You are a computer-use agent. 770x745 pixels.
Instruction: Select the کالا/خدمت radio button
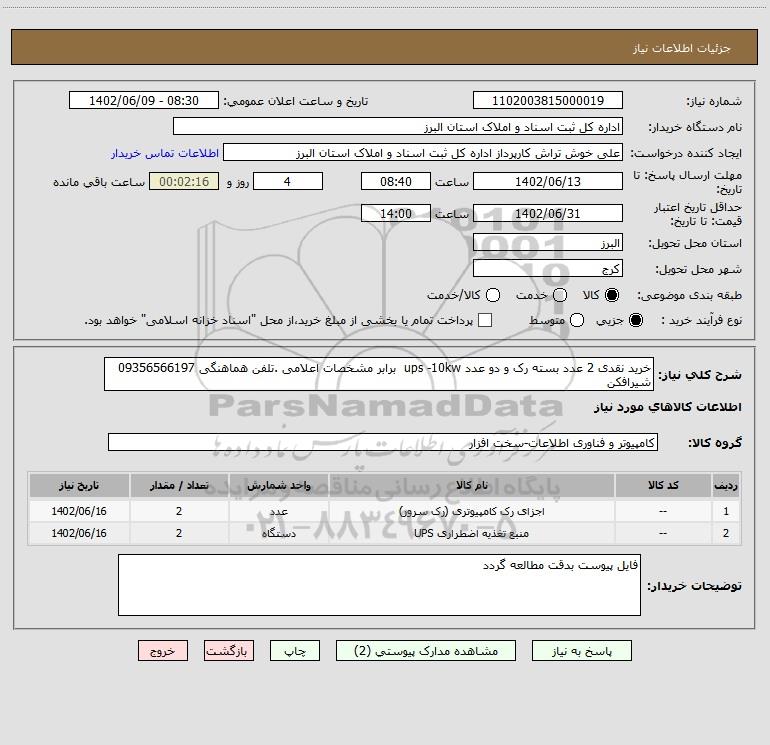pyautogui.click(x=493, y=295)
